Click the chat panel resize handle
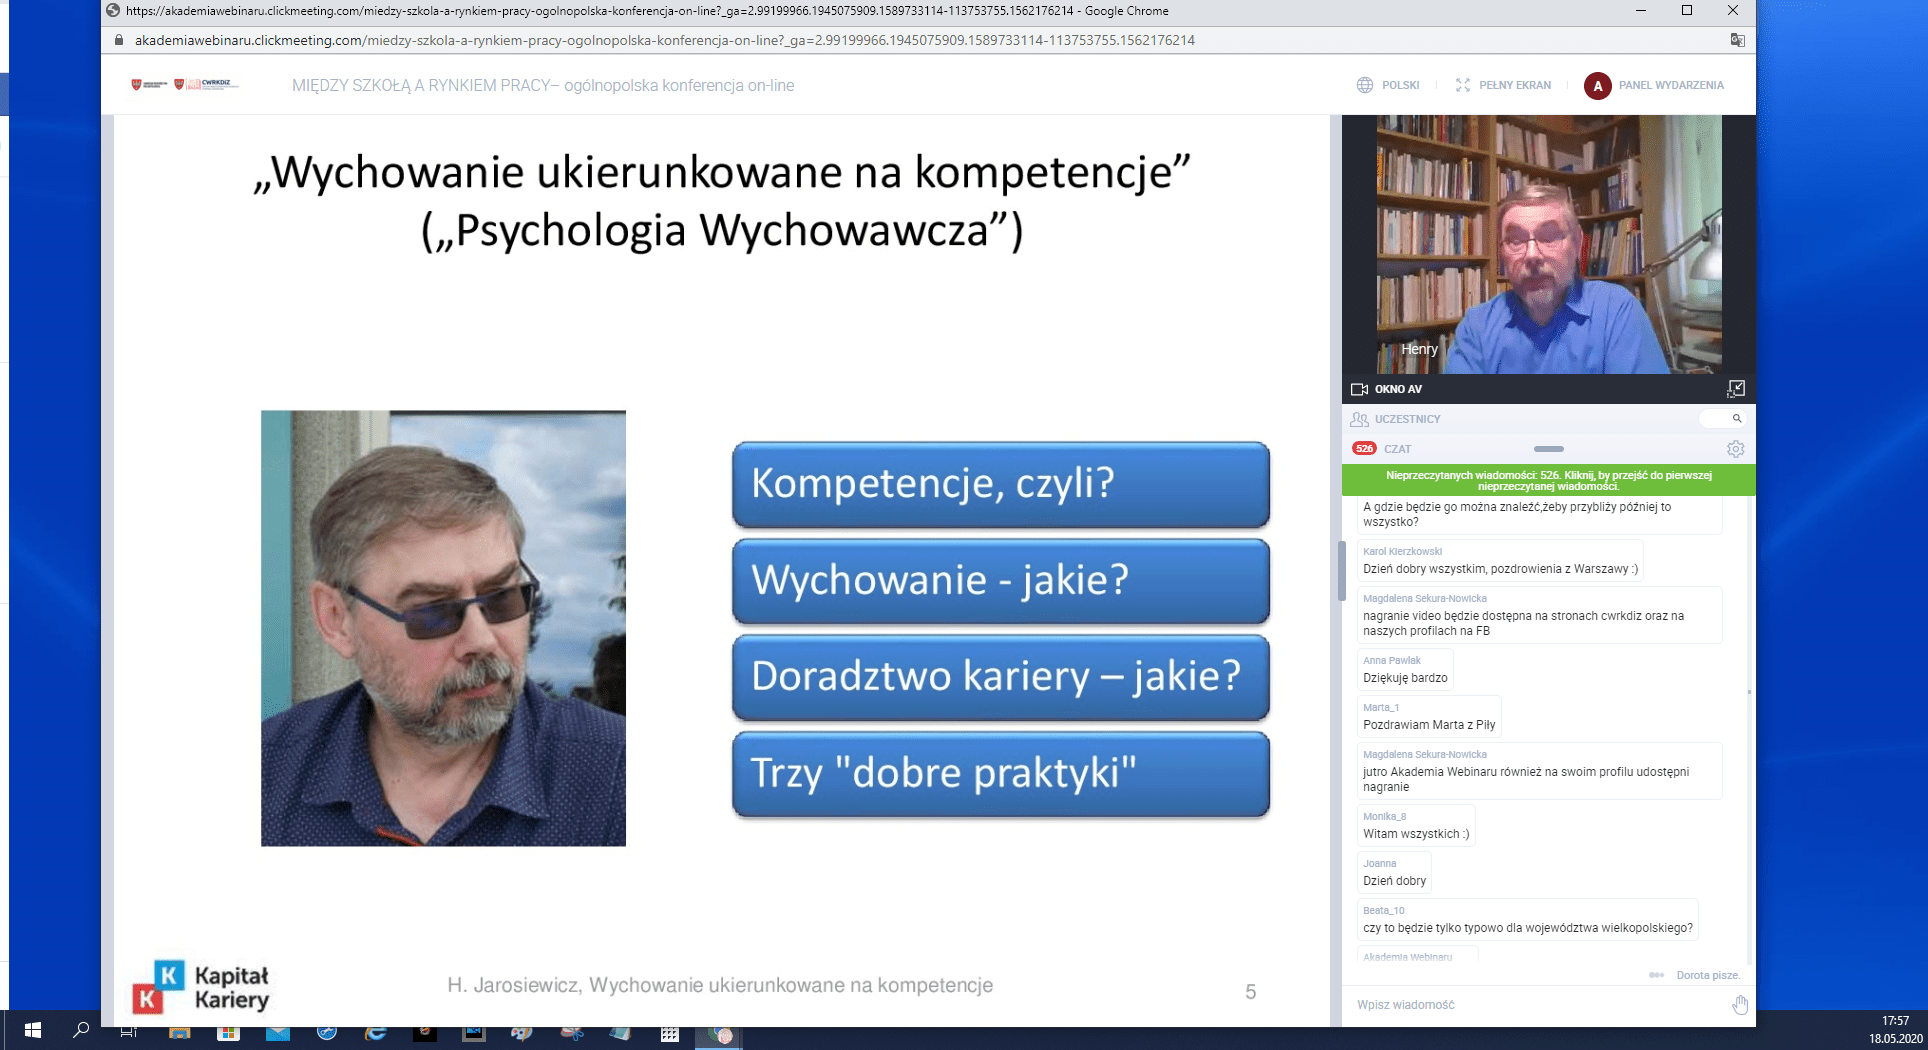The height and width of the screenshot is (1050, 1928). pos(1548,449)
